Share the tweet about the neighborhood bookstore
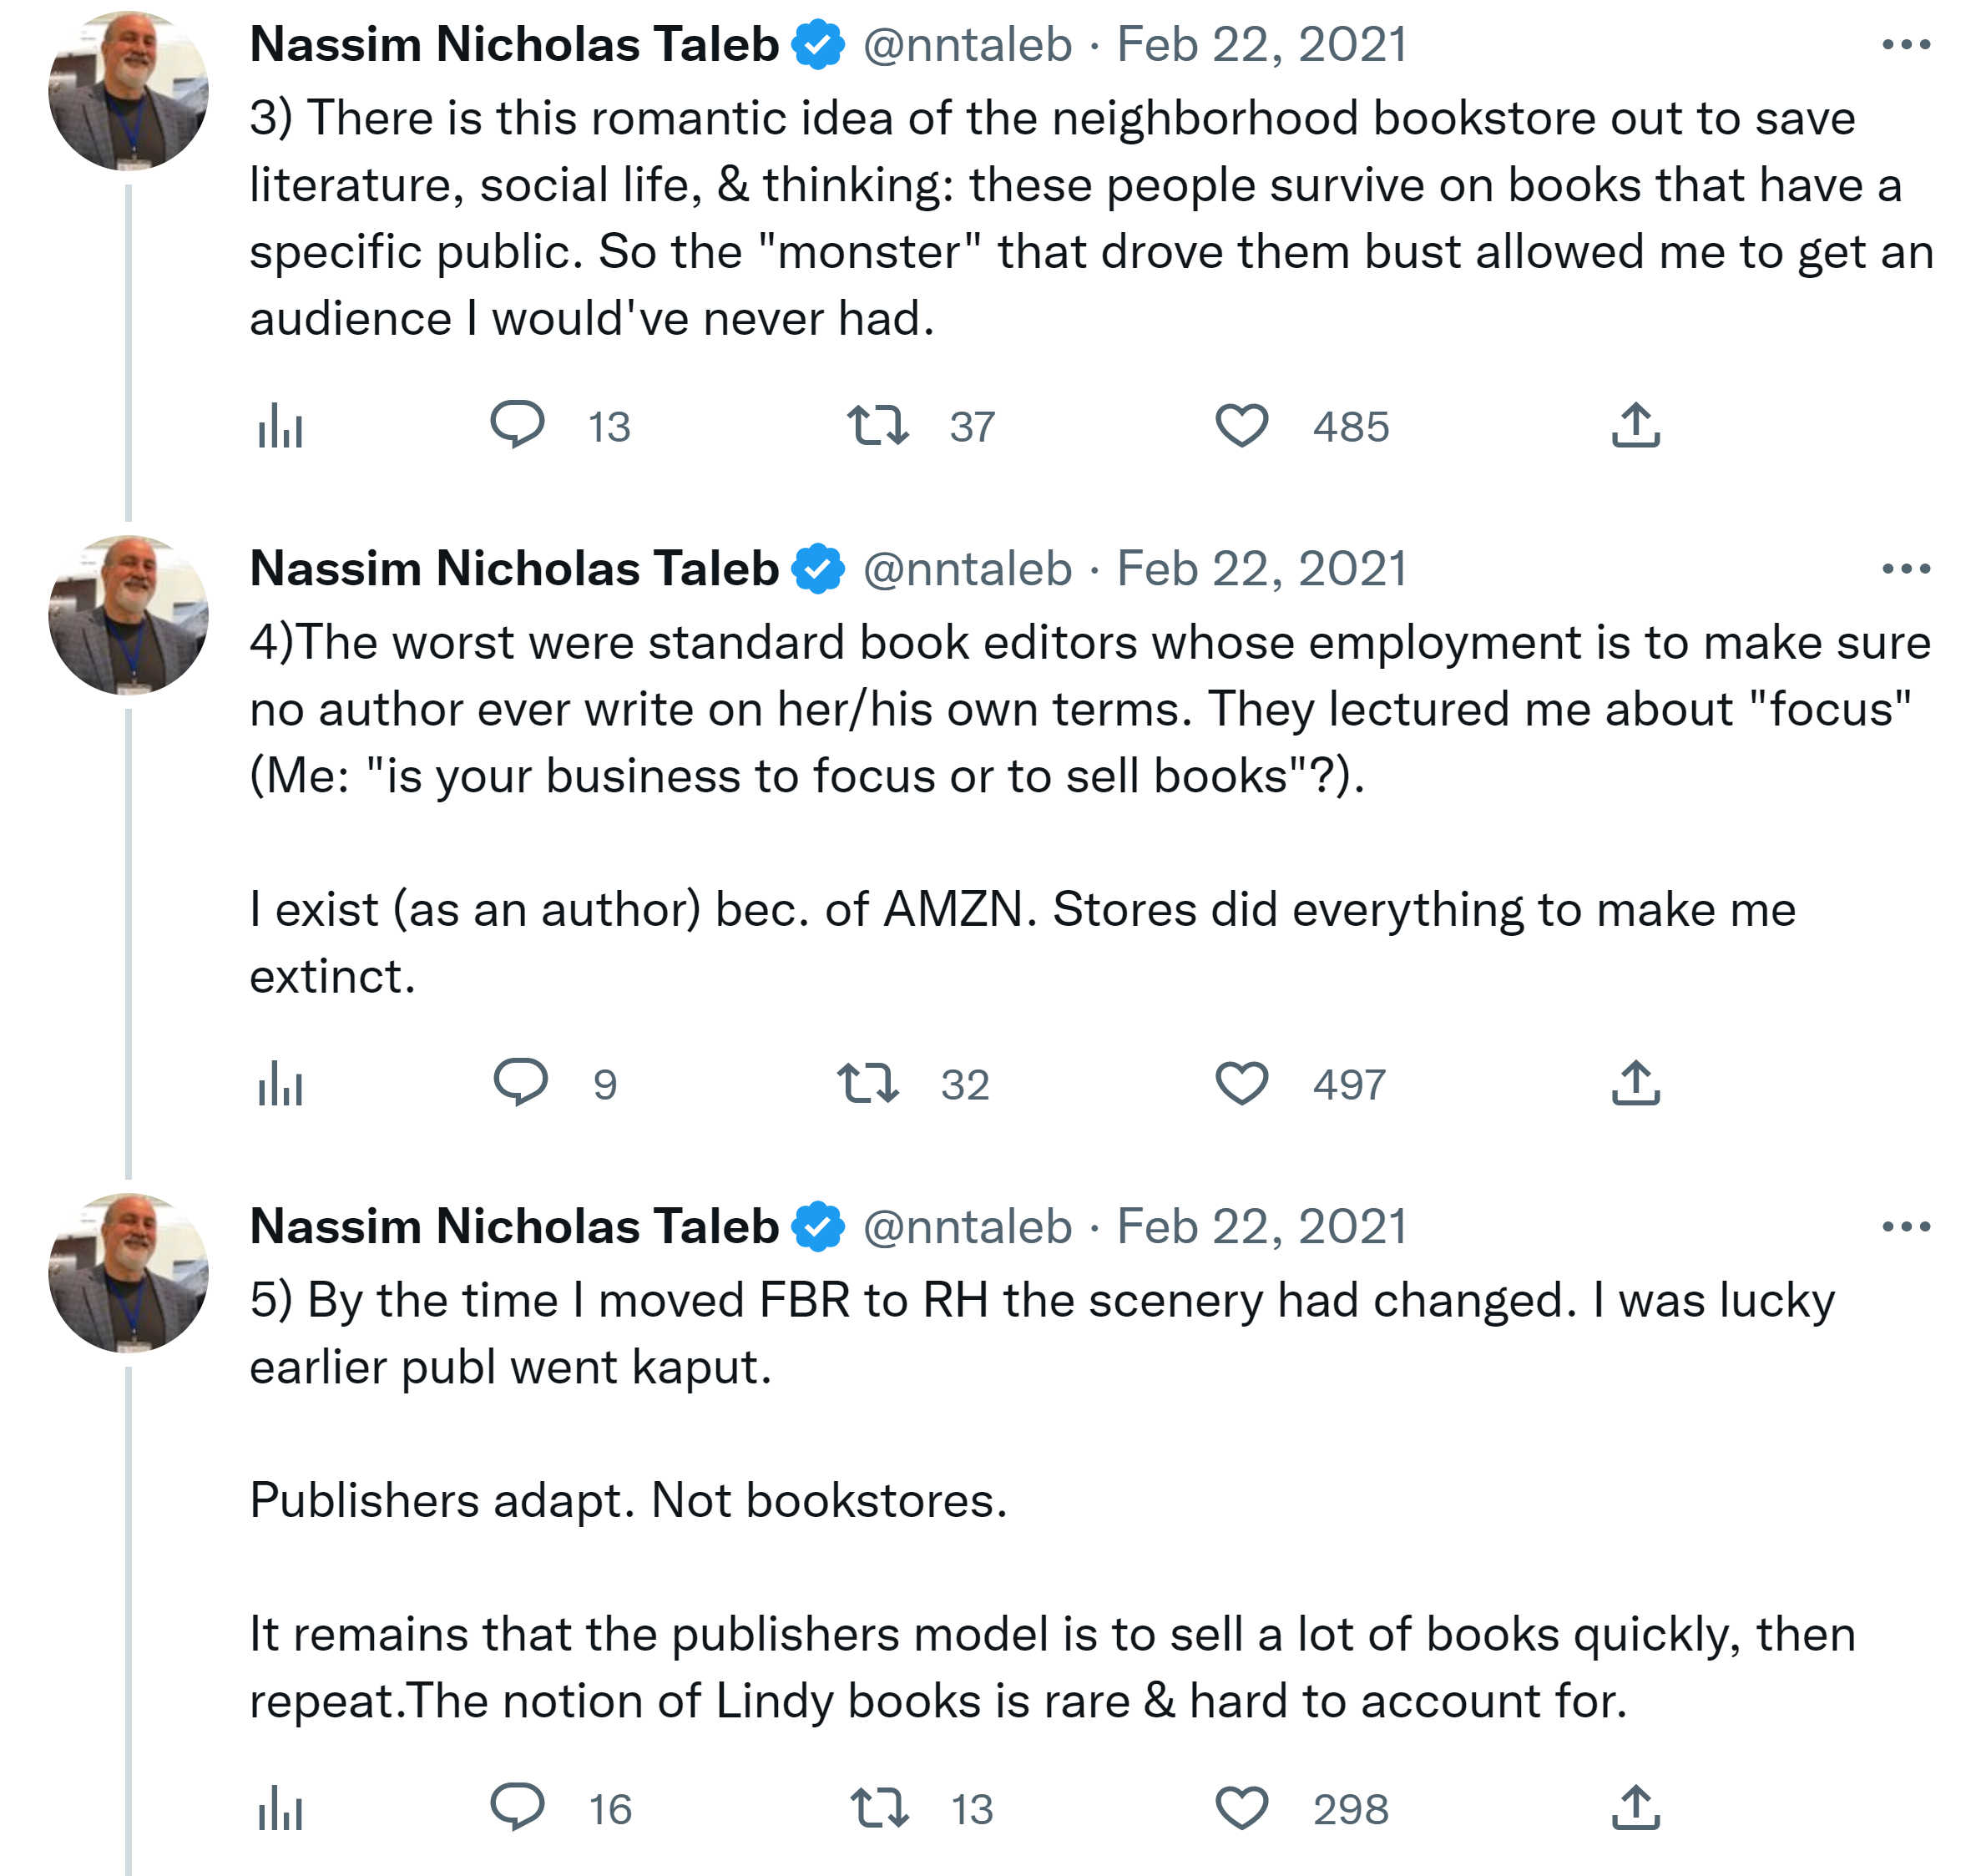The height and width of the screenshot is (1876, 1981). click(1635, 425)
